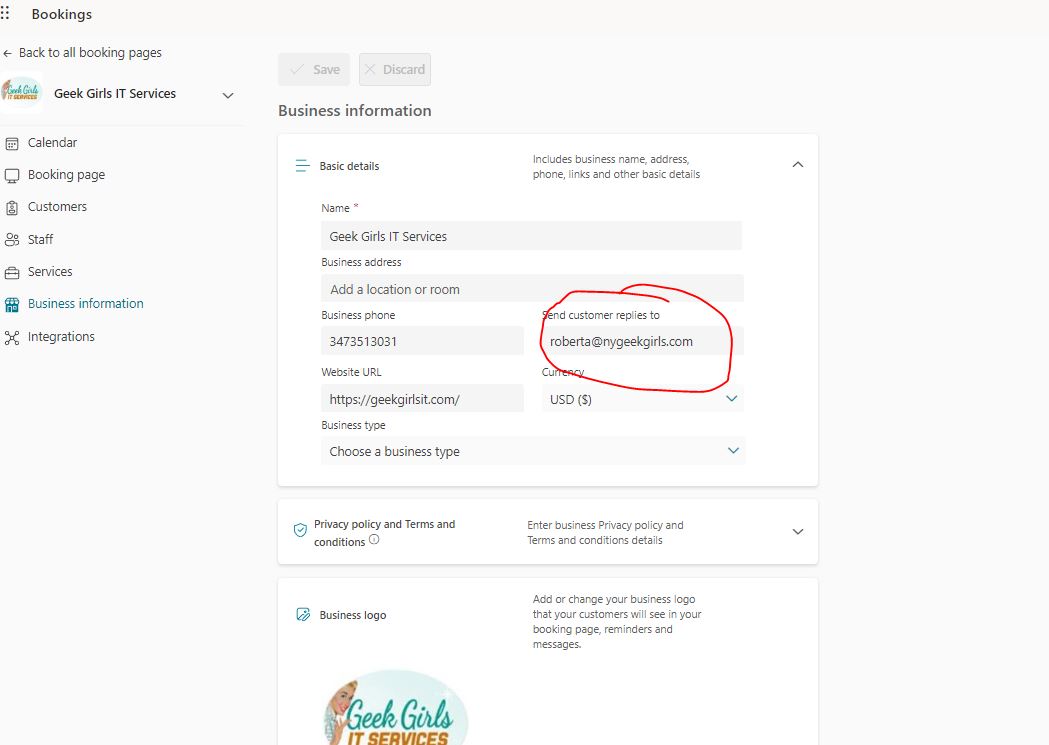Click the Calendar icon in sidebar
The width and height of the screenshot is (1049, 745).
[x=12, y=143]
